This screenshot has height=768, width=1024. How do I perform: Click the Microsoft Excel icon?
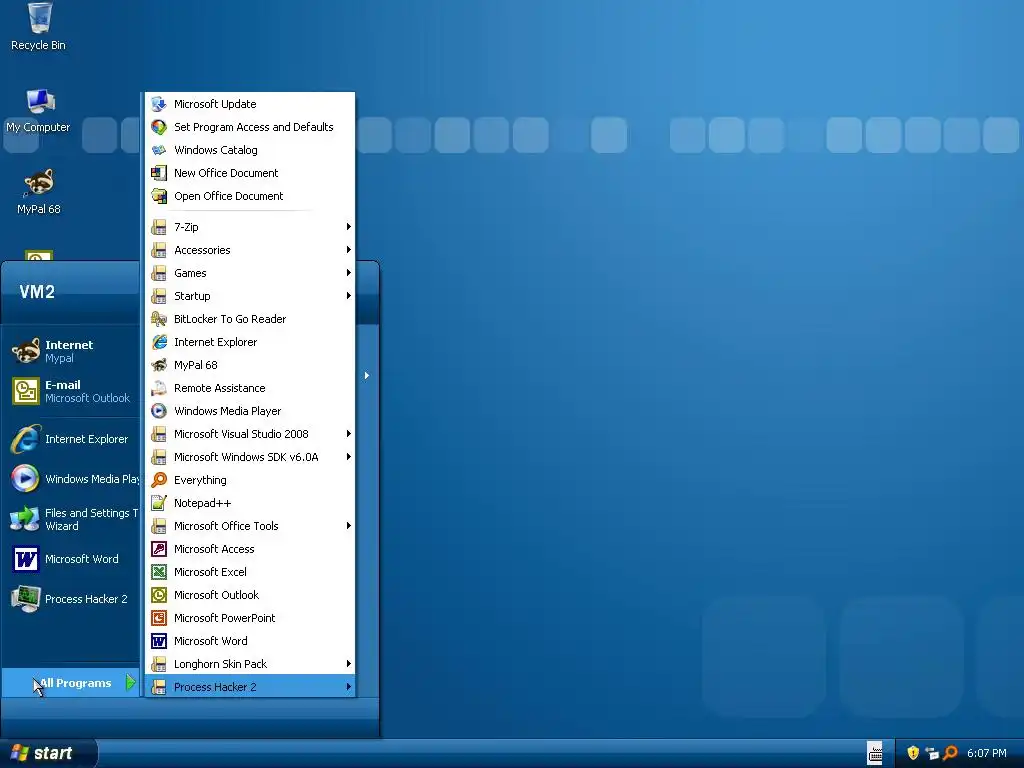pyautogui.click(x=159, y=572)
